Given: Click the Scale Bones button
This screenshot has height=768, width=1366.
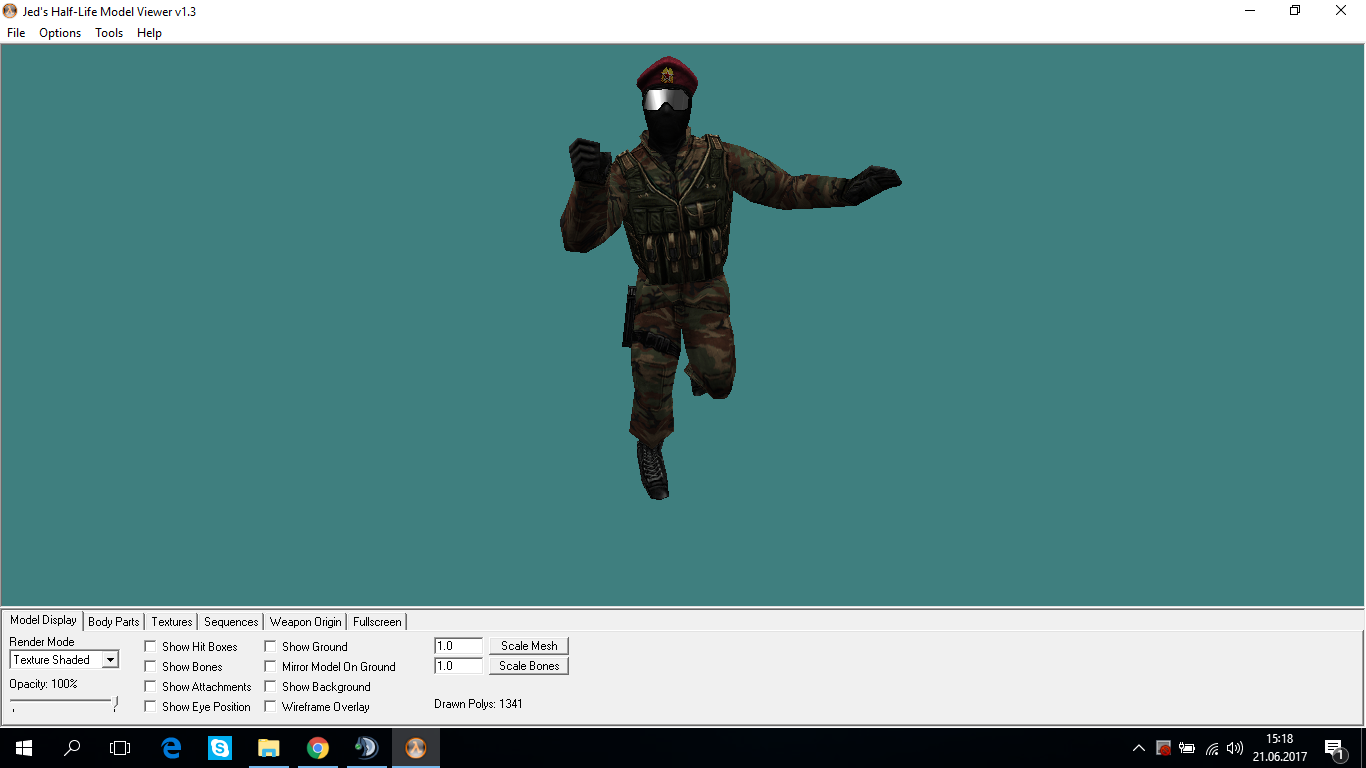Looking at the screenshot, I should pos(529,666).
